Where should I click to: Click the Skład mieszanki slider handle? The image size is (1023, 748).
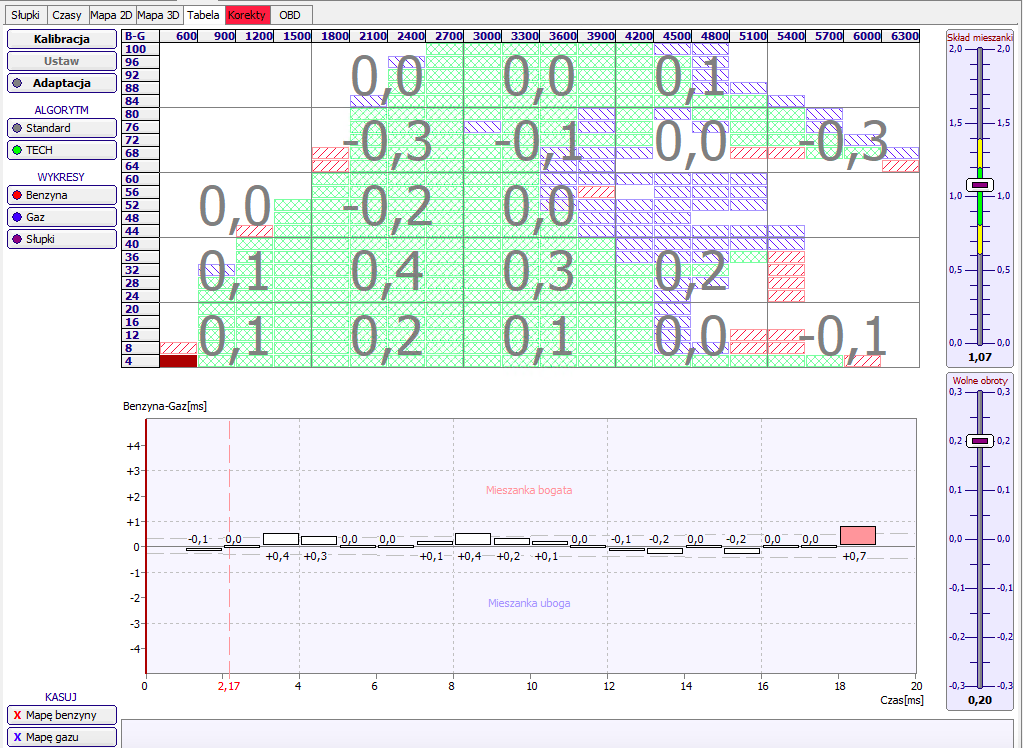(979, 185)
